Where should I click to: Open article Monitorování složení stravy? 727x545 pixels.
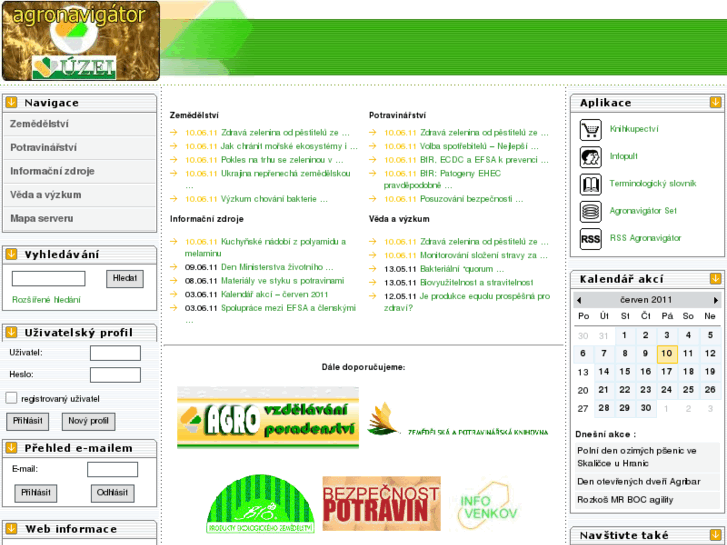coord(484,256)
